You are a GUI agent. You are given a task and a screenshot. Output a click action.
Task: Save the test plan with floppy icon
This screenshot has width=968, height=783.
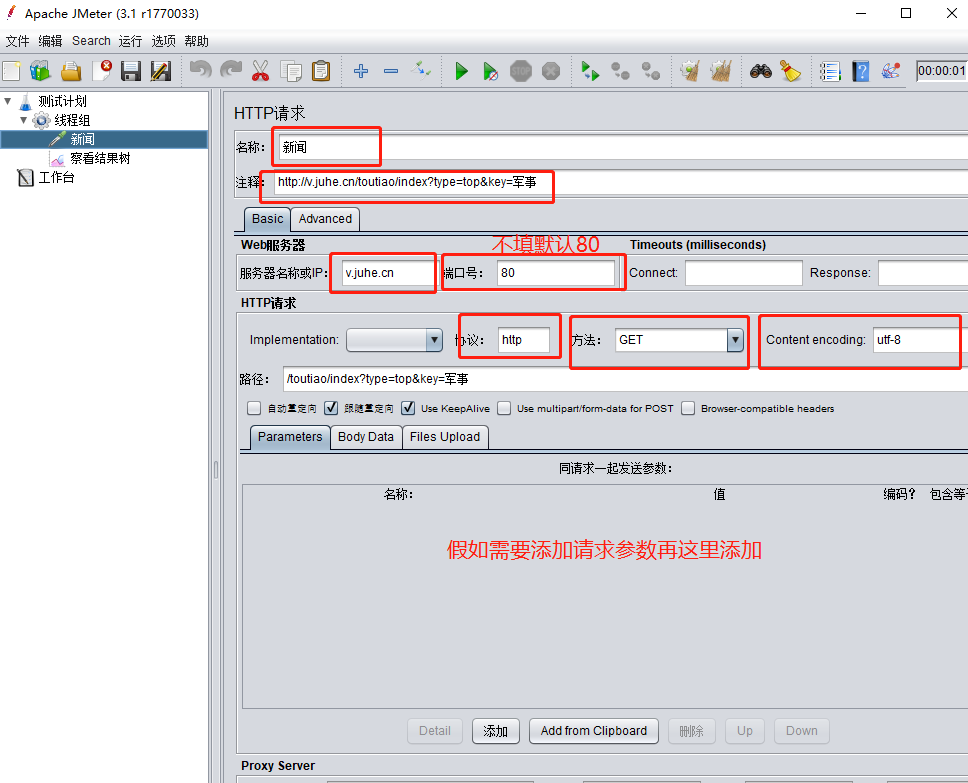(131, 71)
